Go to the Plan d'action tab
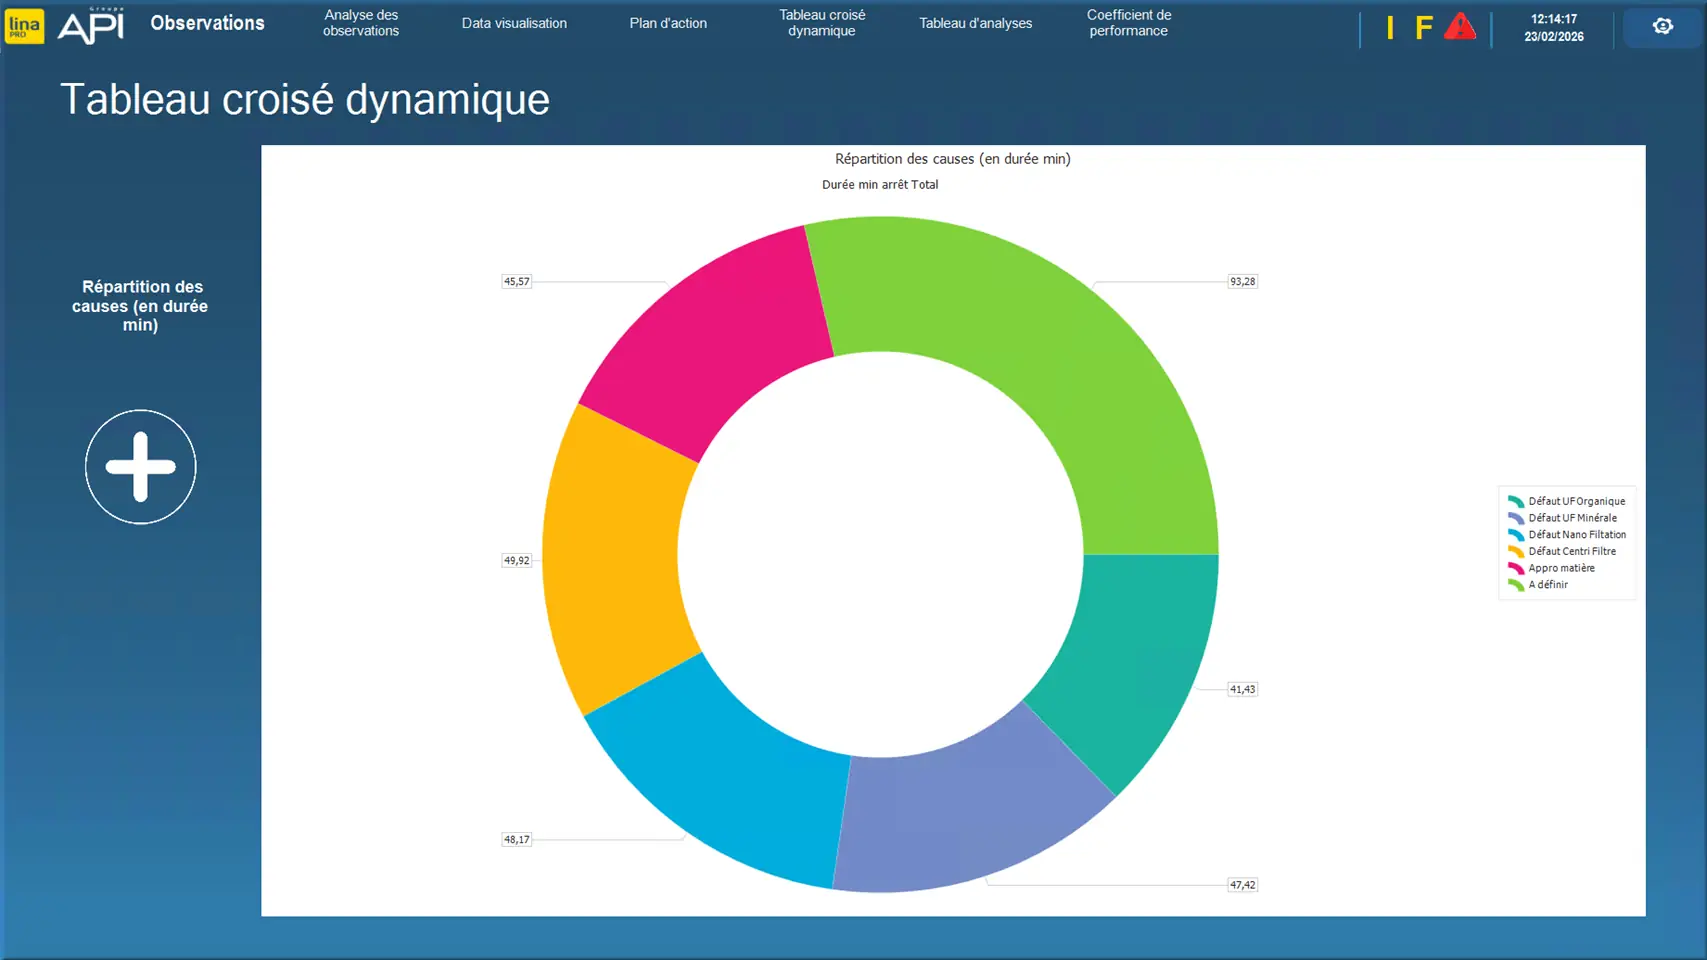 tap(668, 23)
